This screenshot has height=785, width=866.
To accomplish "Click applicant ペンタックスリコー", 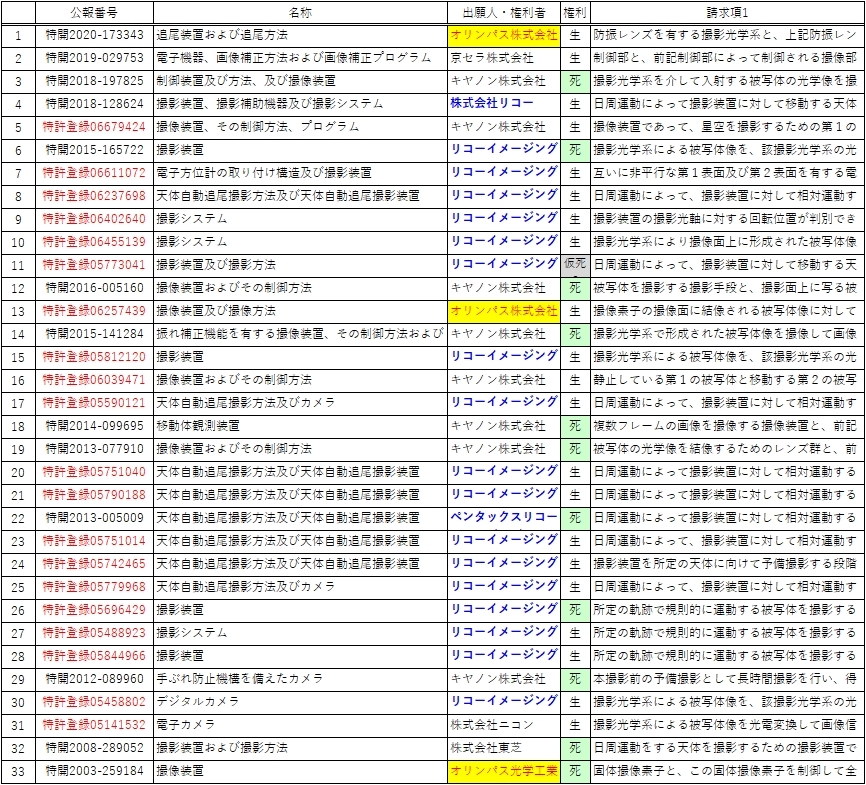I will click(x=504, y=517).
